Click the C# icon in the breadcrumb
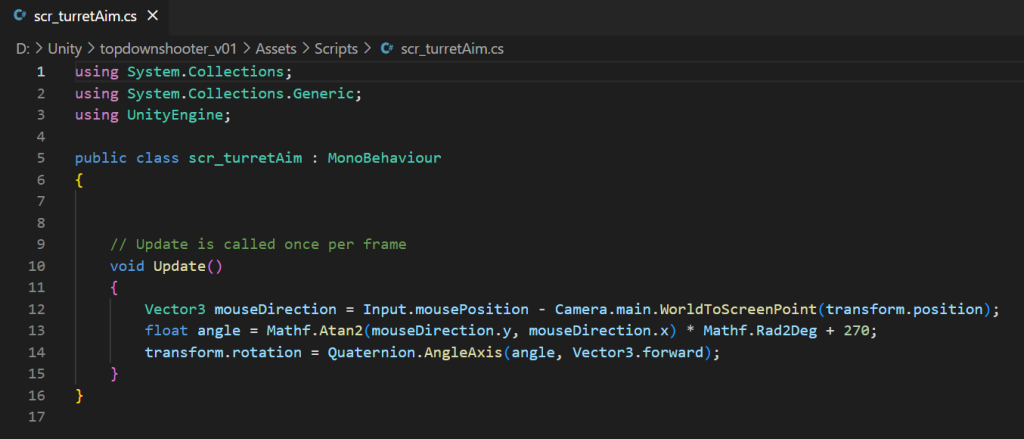Viewport: 1024px width, 439px height. 386,47
